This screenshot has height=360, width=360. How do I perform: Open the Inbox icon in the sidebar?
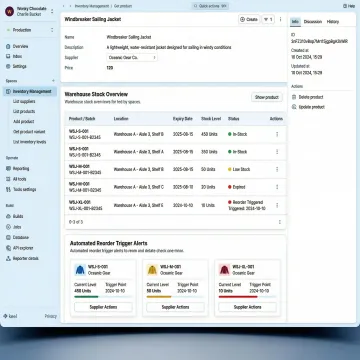8,56
